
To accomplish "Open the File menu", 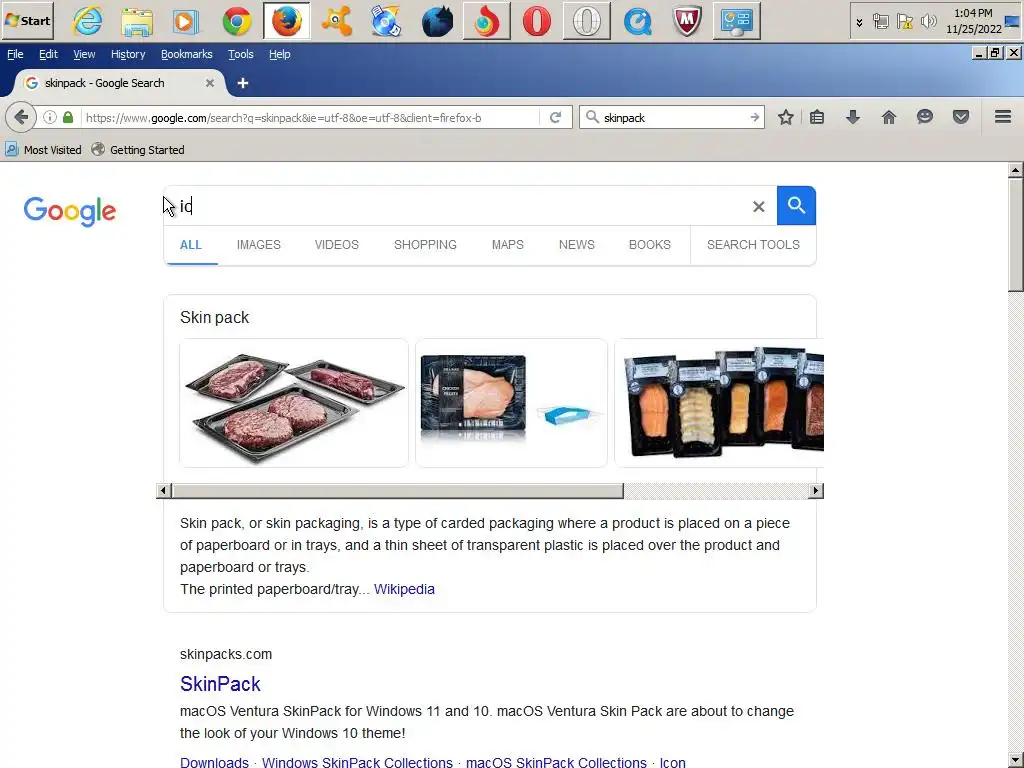I will pos(15,54).
